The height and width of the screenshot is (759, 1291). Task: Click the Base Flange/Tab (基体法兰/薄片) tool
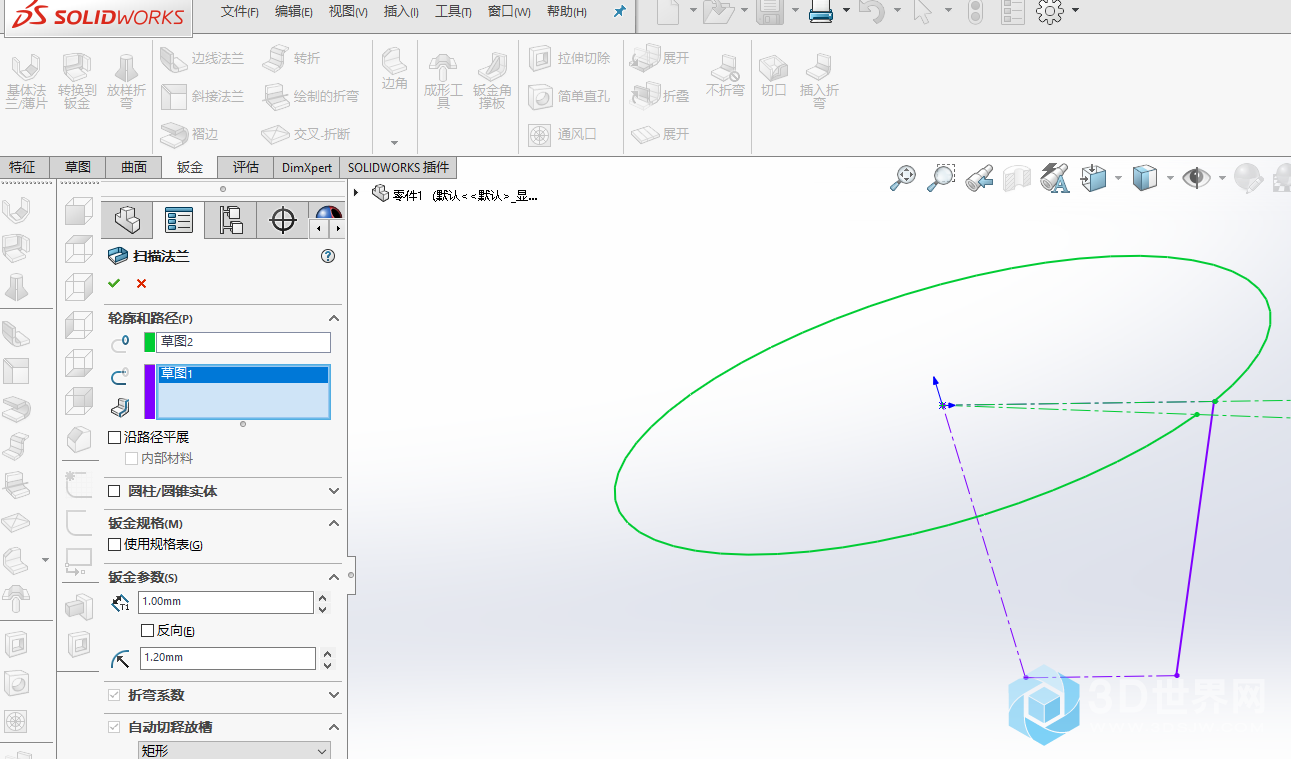[27, 81]
